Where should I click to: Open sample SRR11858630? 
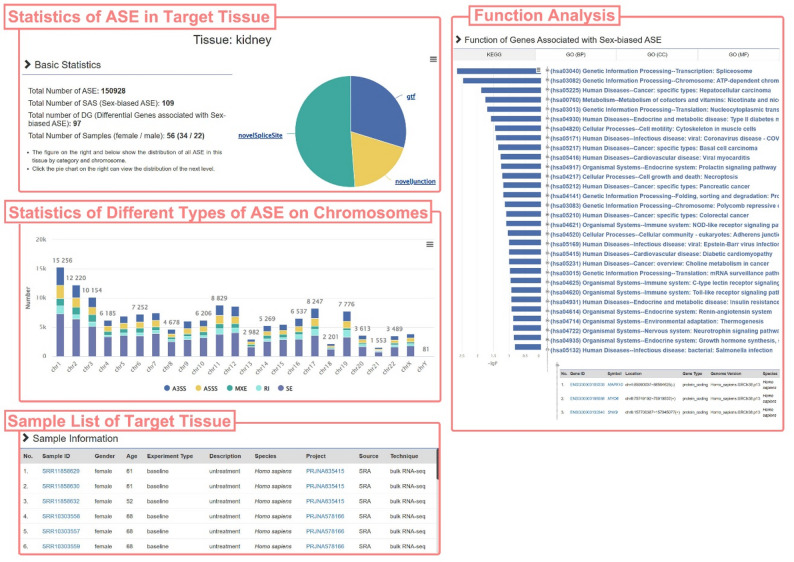(61, 486)
